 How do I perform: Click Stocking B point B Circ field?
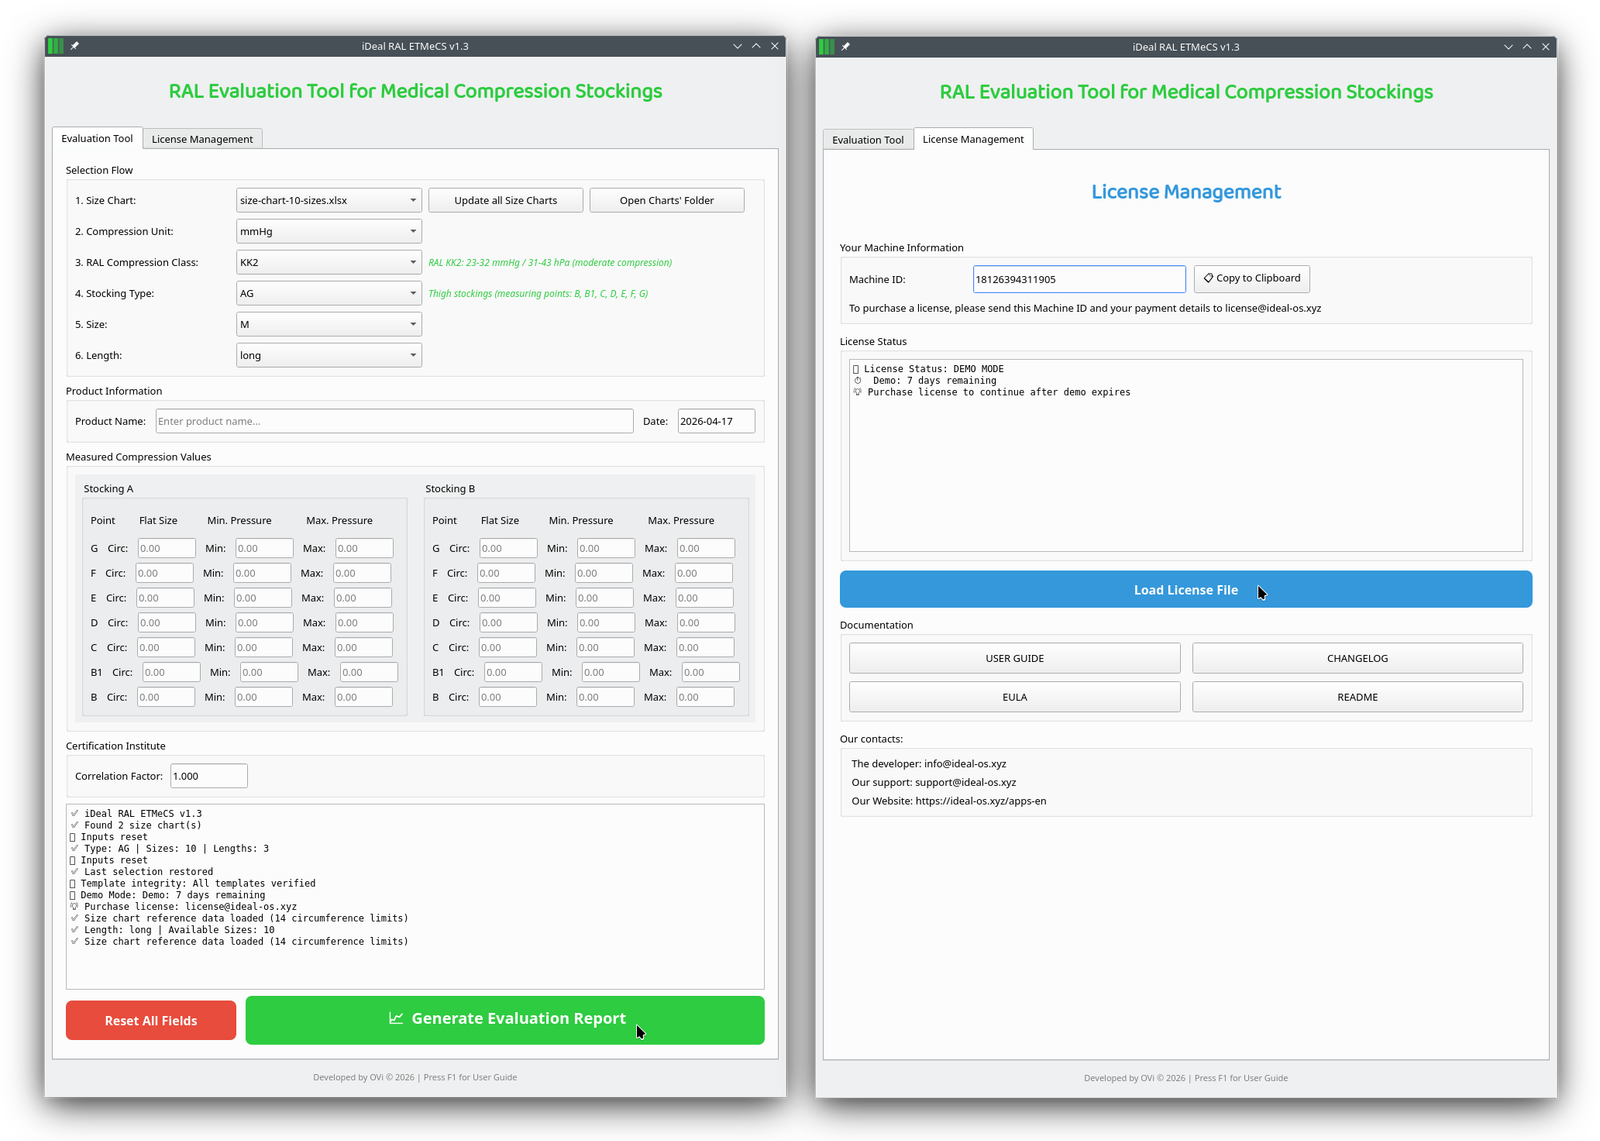pyautogui.click(x=508, y=697)
